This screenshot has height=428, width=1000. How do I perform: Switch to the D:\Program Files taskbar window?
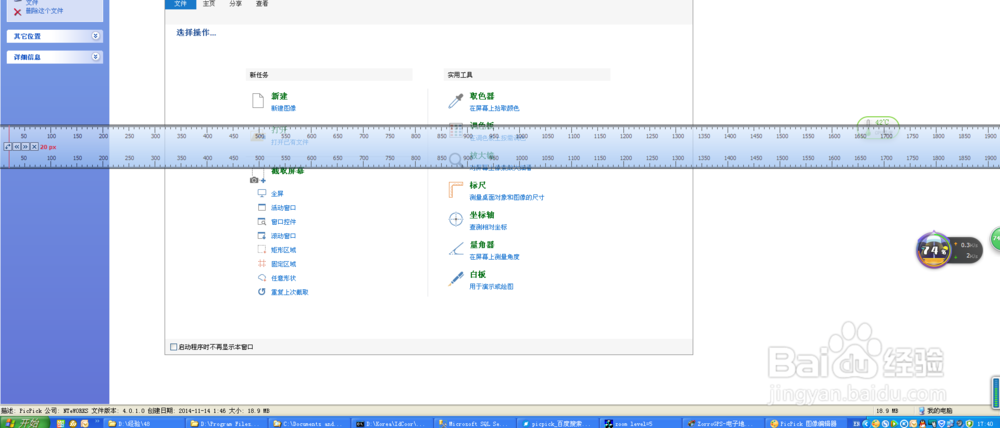pos(224,423)
